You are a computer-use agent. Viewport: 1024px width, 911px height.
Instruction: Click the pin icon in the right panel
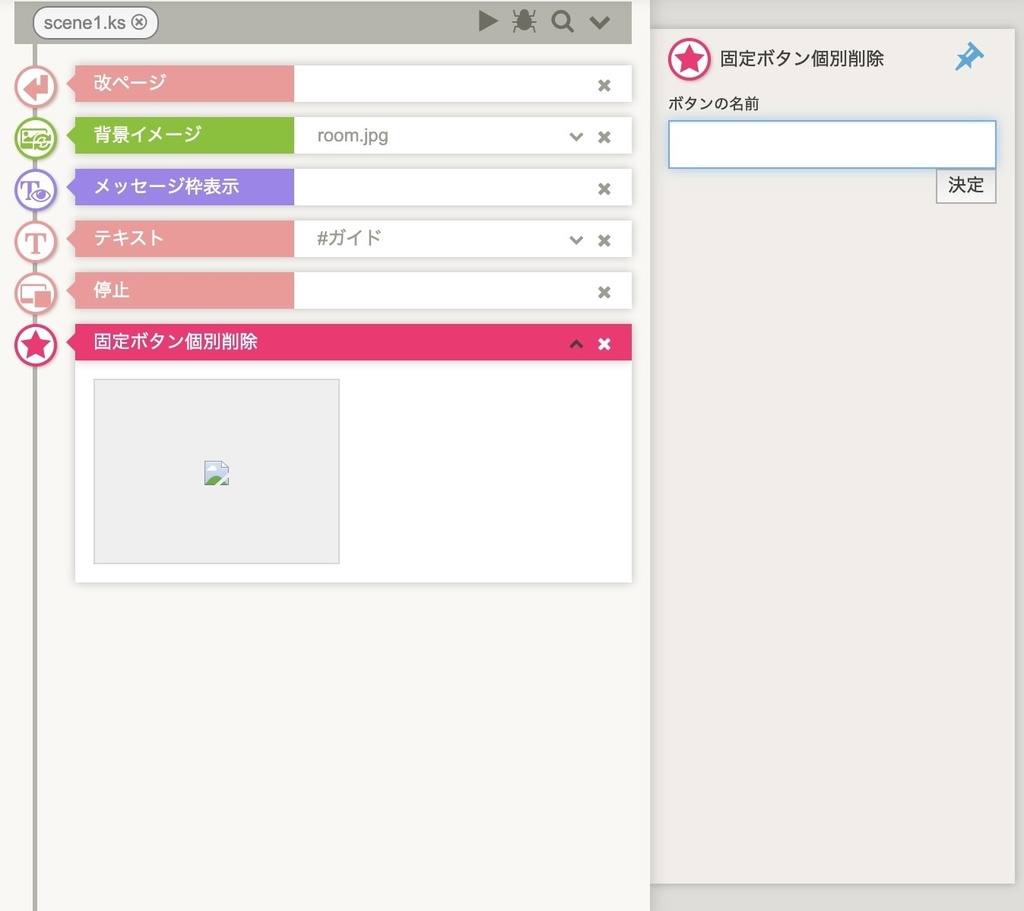968,58
